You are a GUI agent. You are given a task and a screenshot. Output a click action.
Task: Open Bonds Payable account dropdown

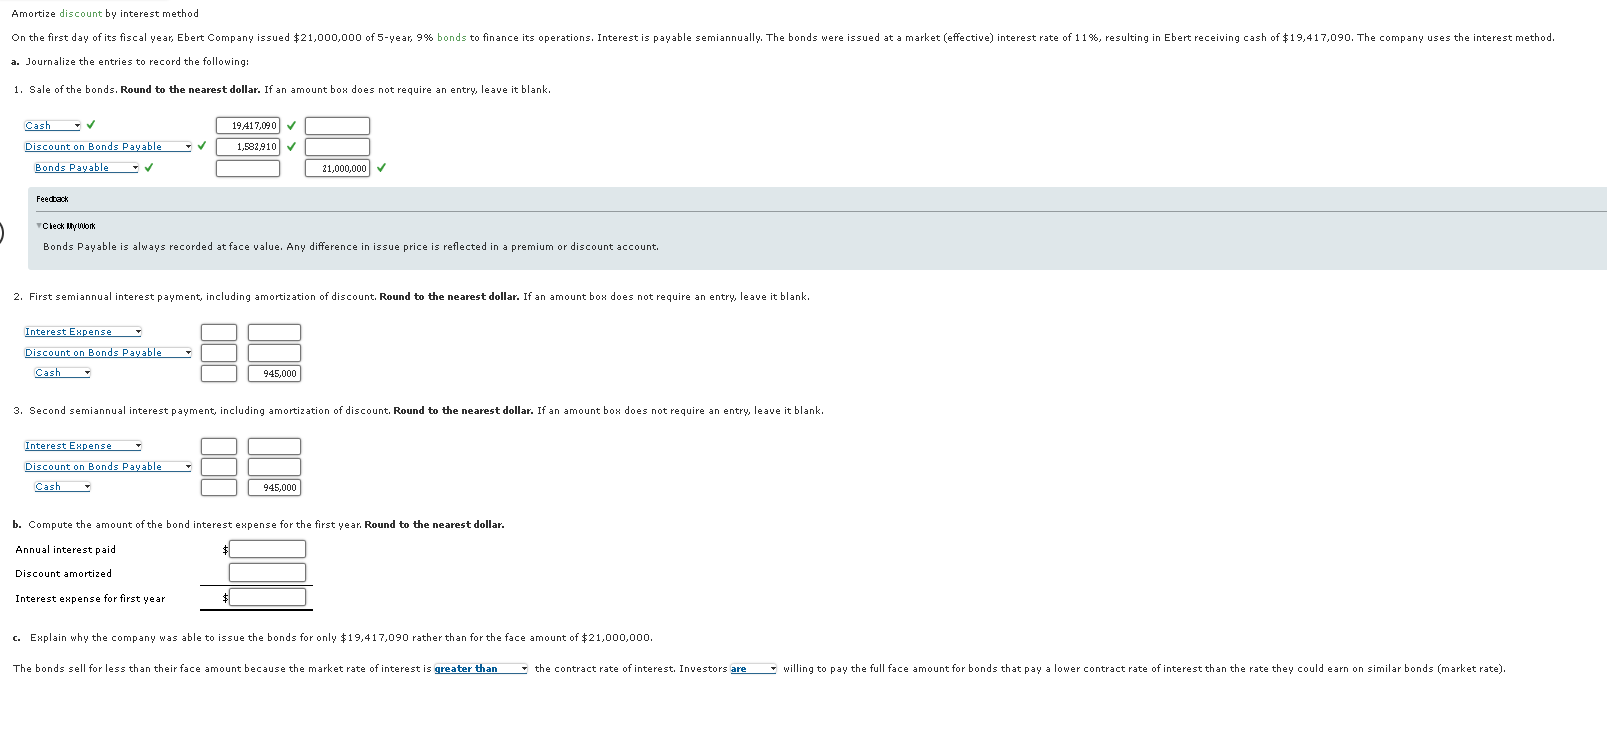(87, 167)
